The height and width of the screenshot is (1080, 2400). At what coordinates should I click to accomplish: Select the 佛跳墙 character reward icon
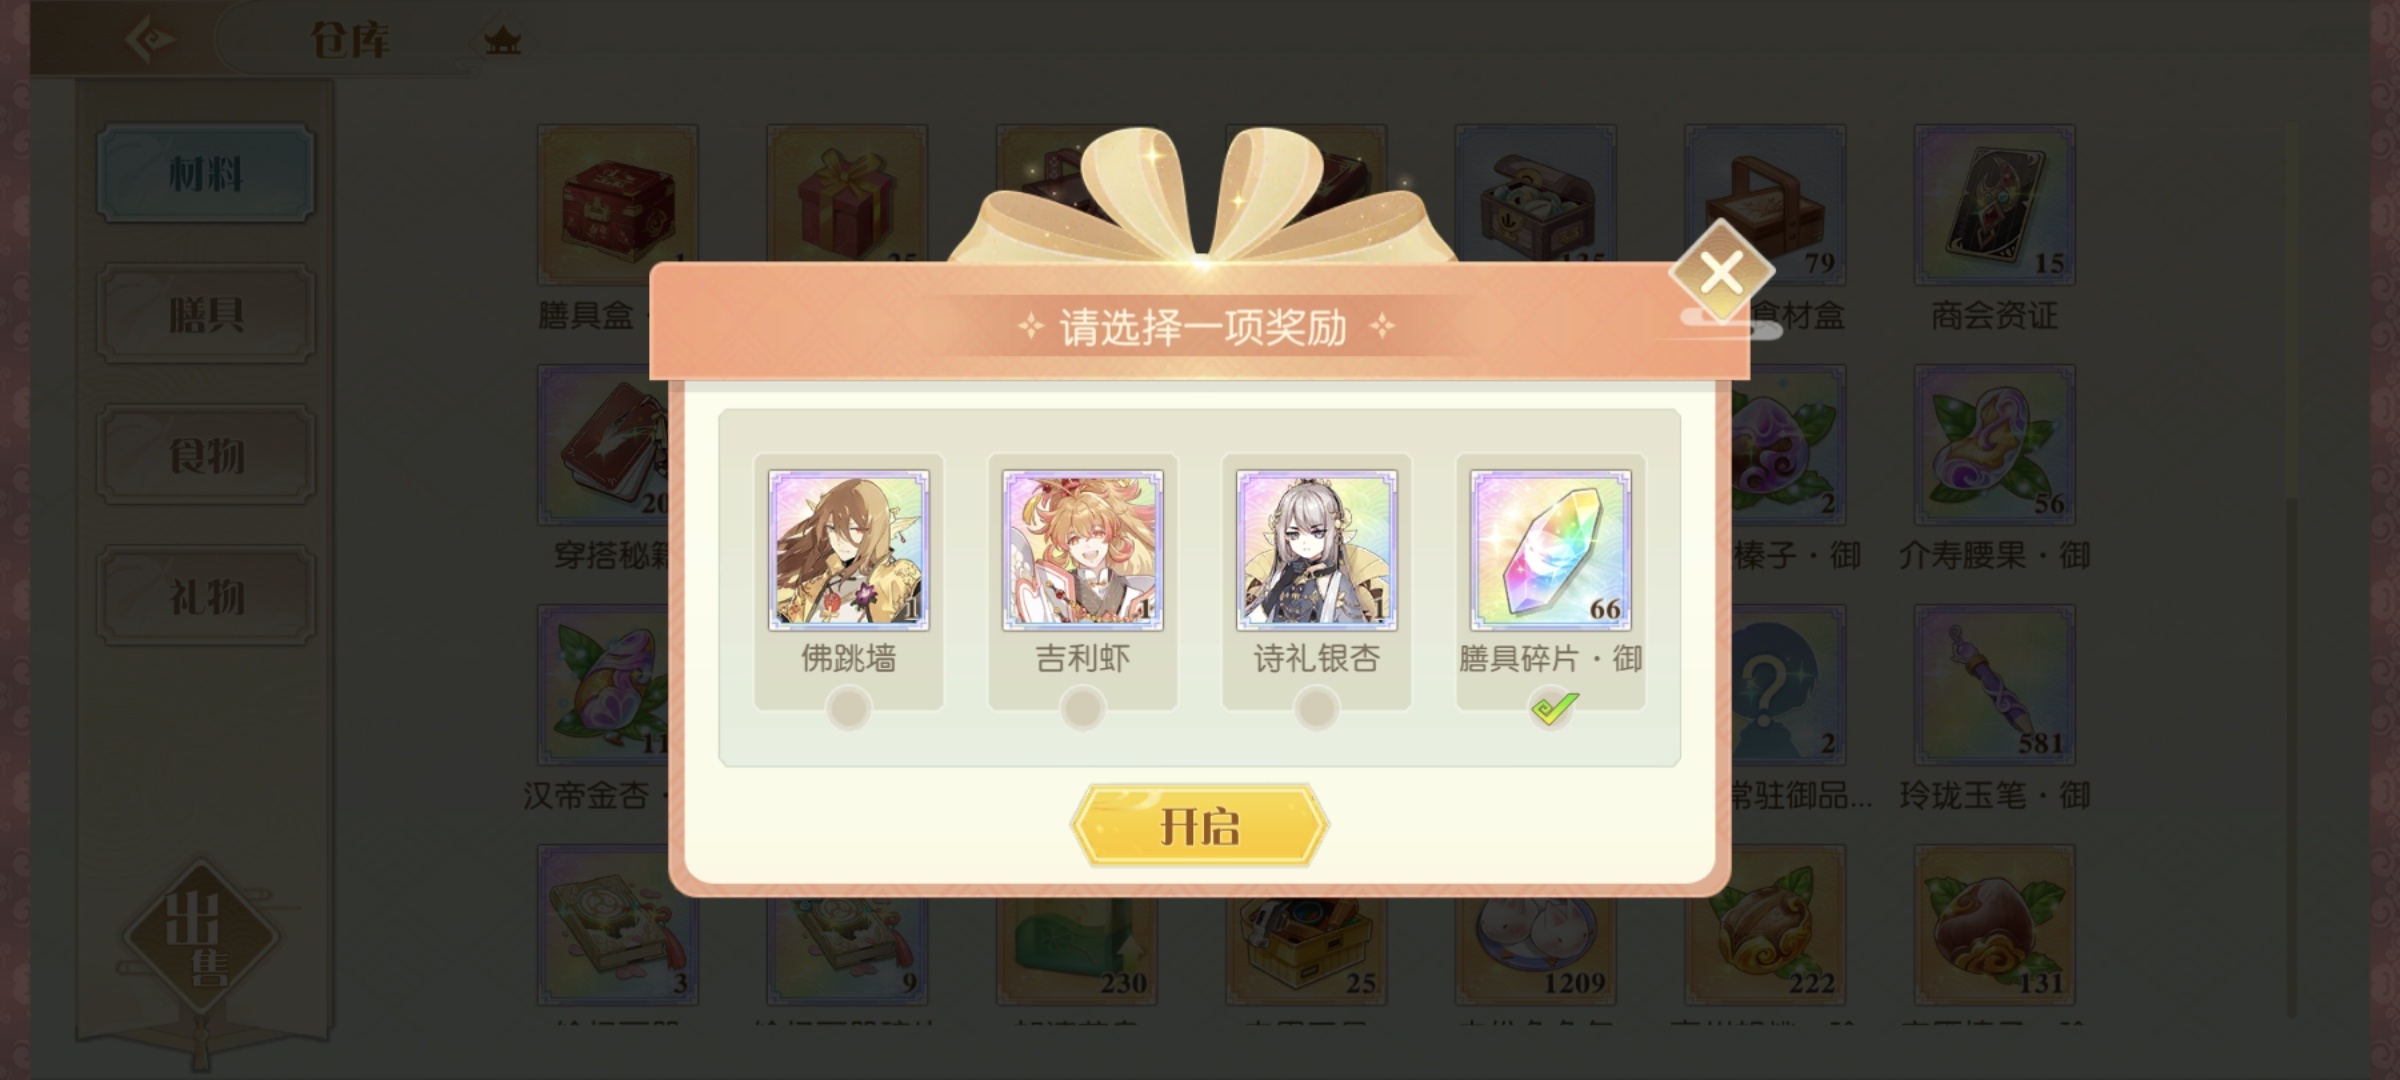(848, 550)
